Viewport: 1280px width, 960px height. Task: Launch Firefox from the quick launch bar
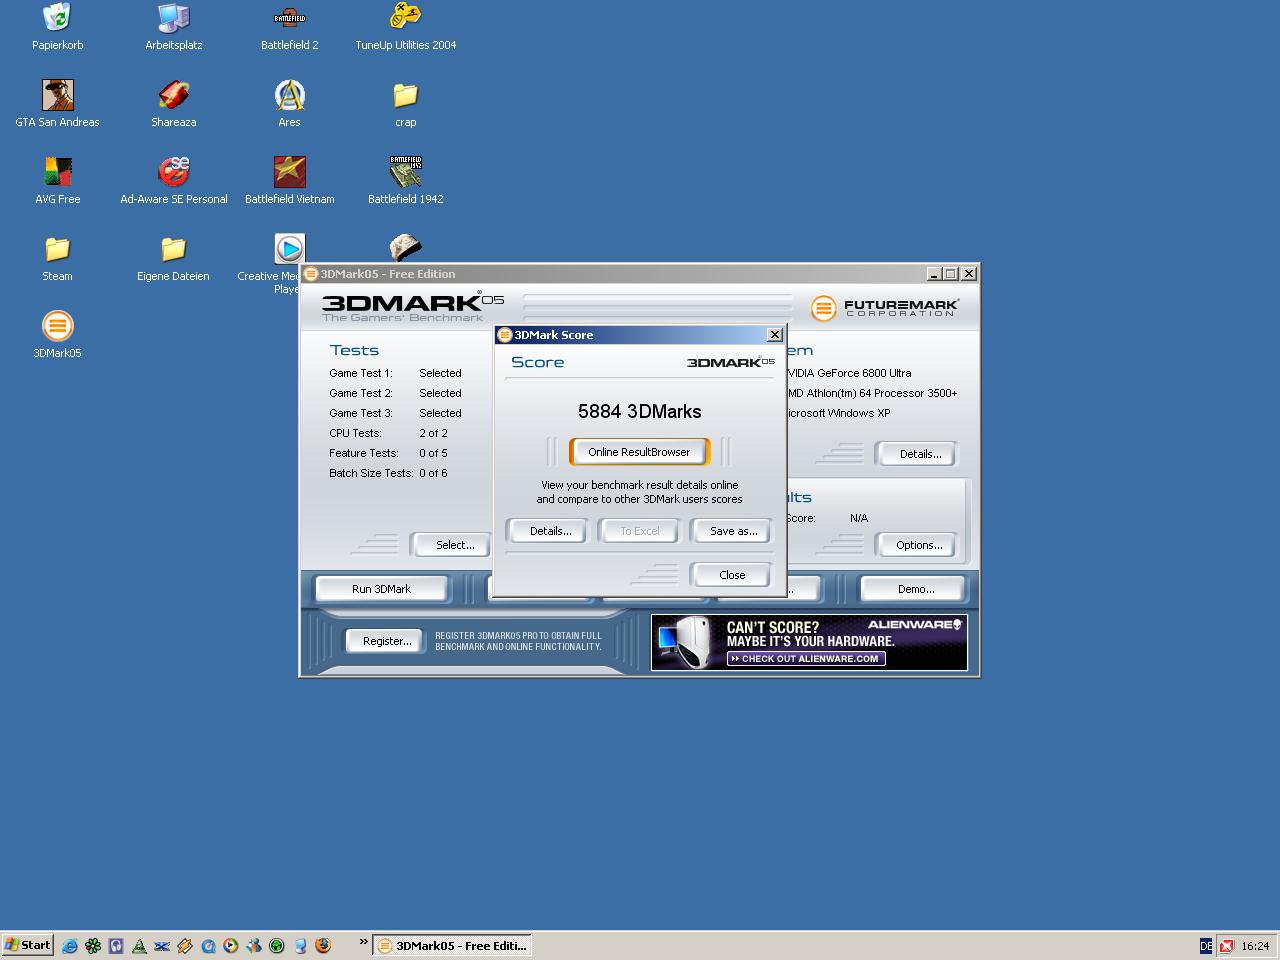pos(322,945)
